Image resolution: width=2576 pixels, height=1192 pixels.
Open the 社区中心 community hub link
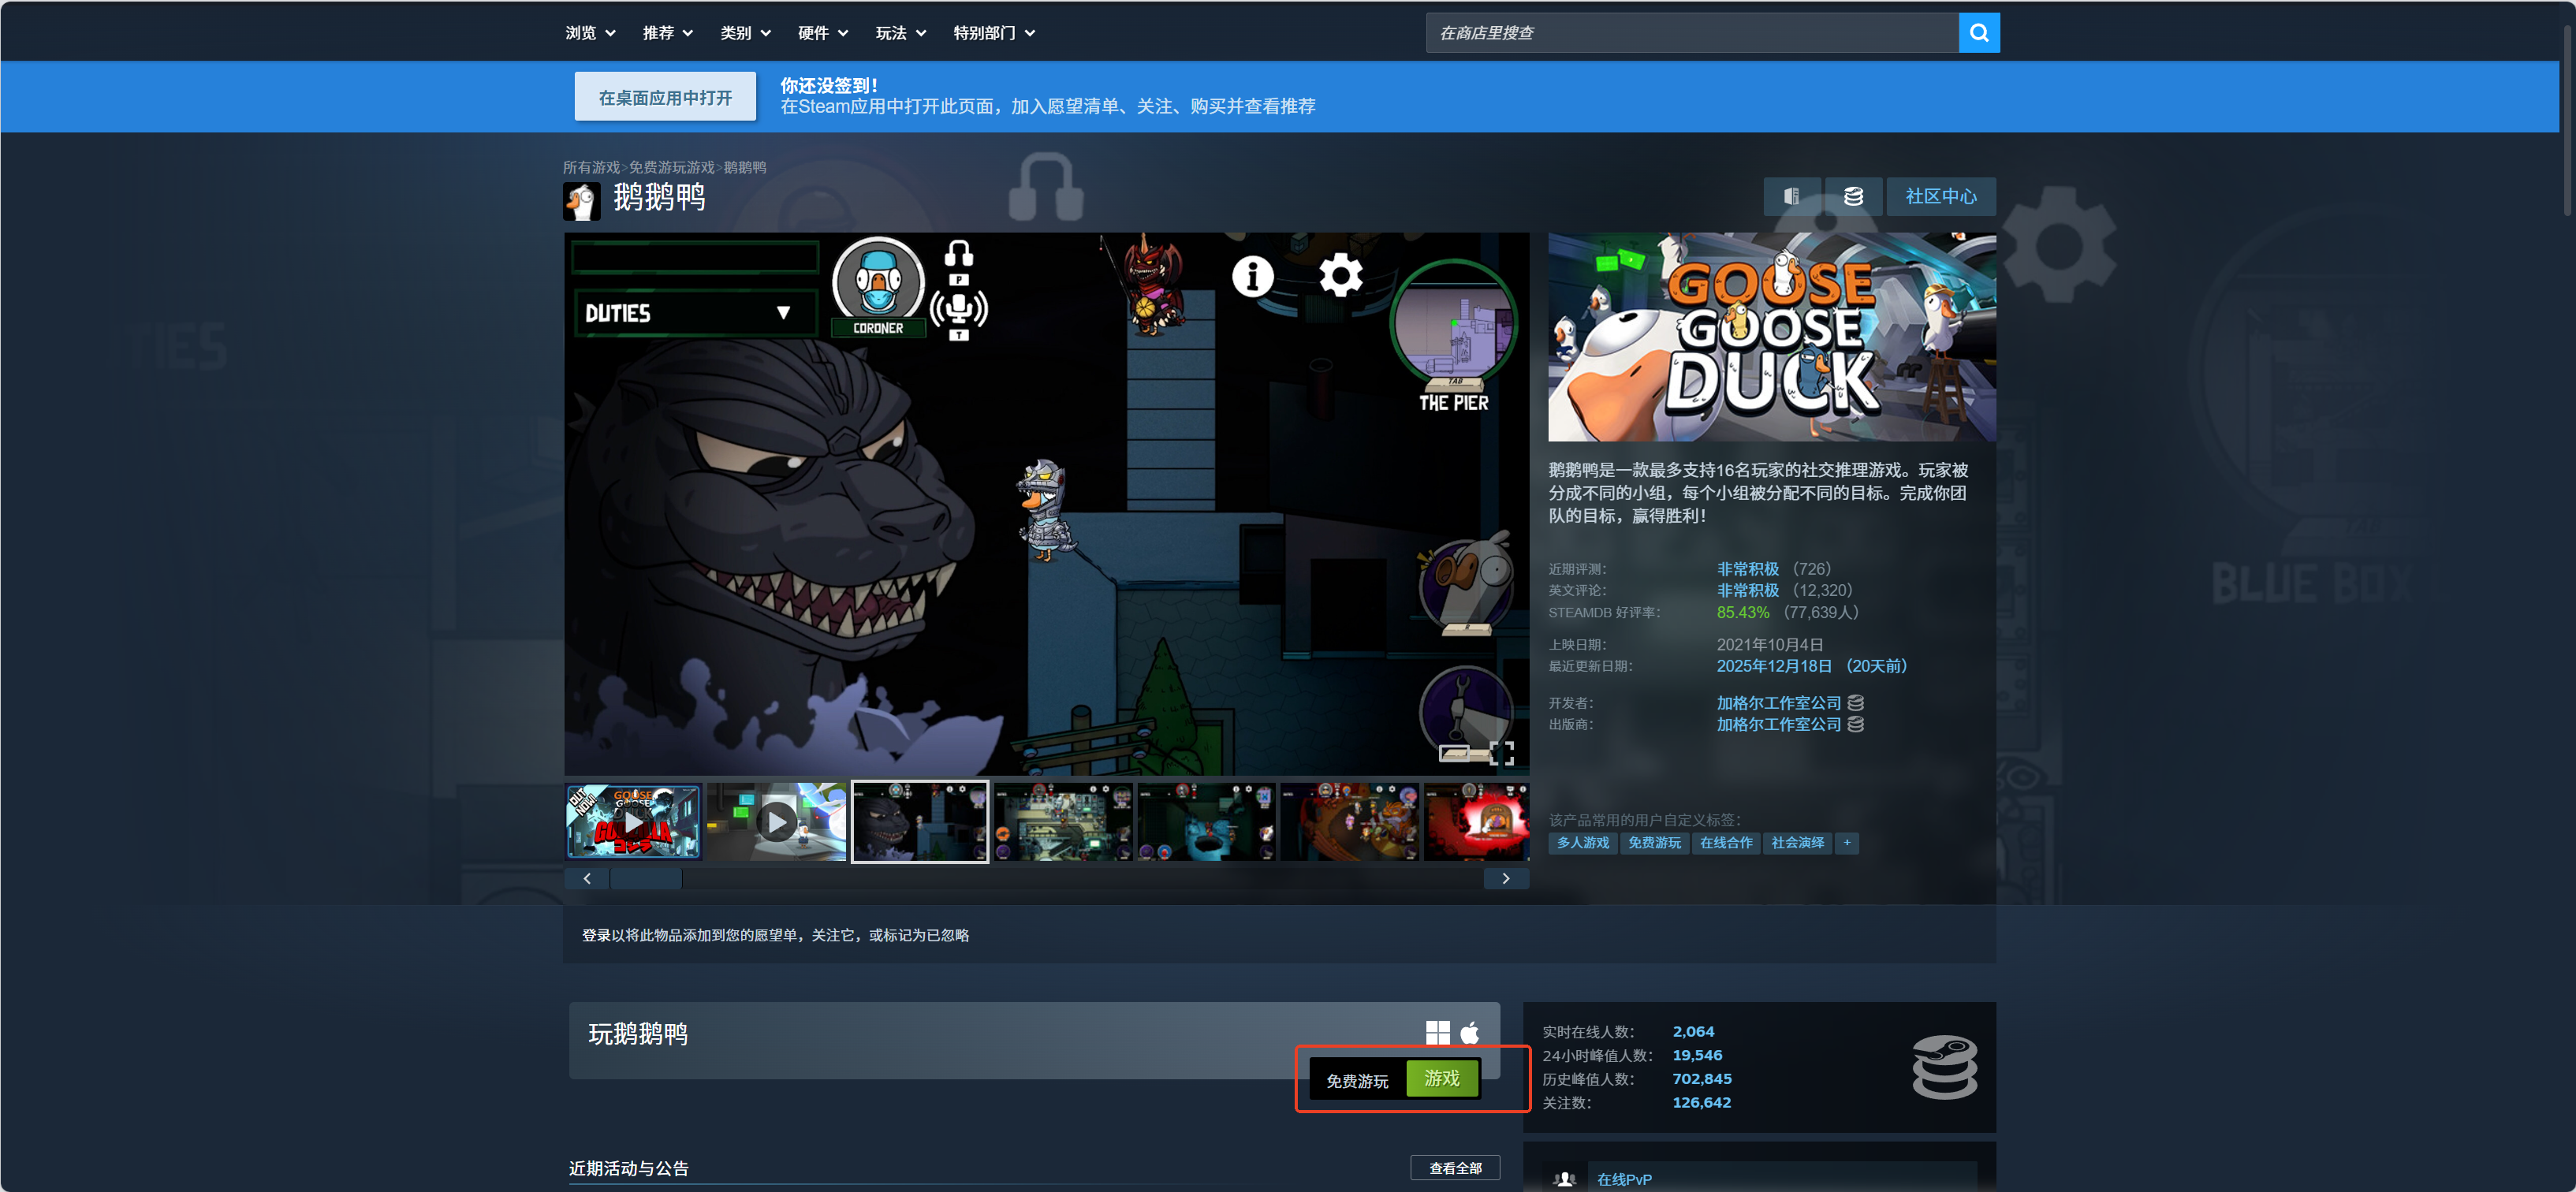(1940, 196)
